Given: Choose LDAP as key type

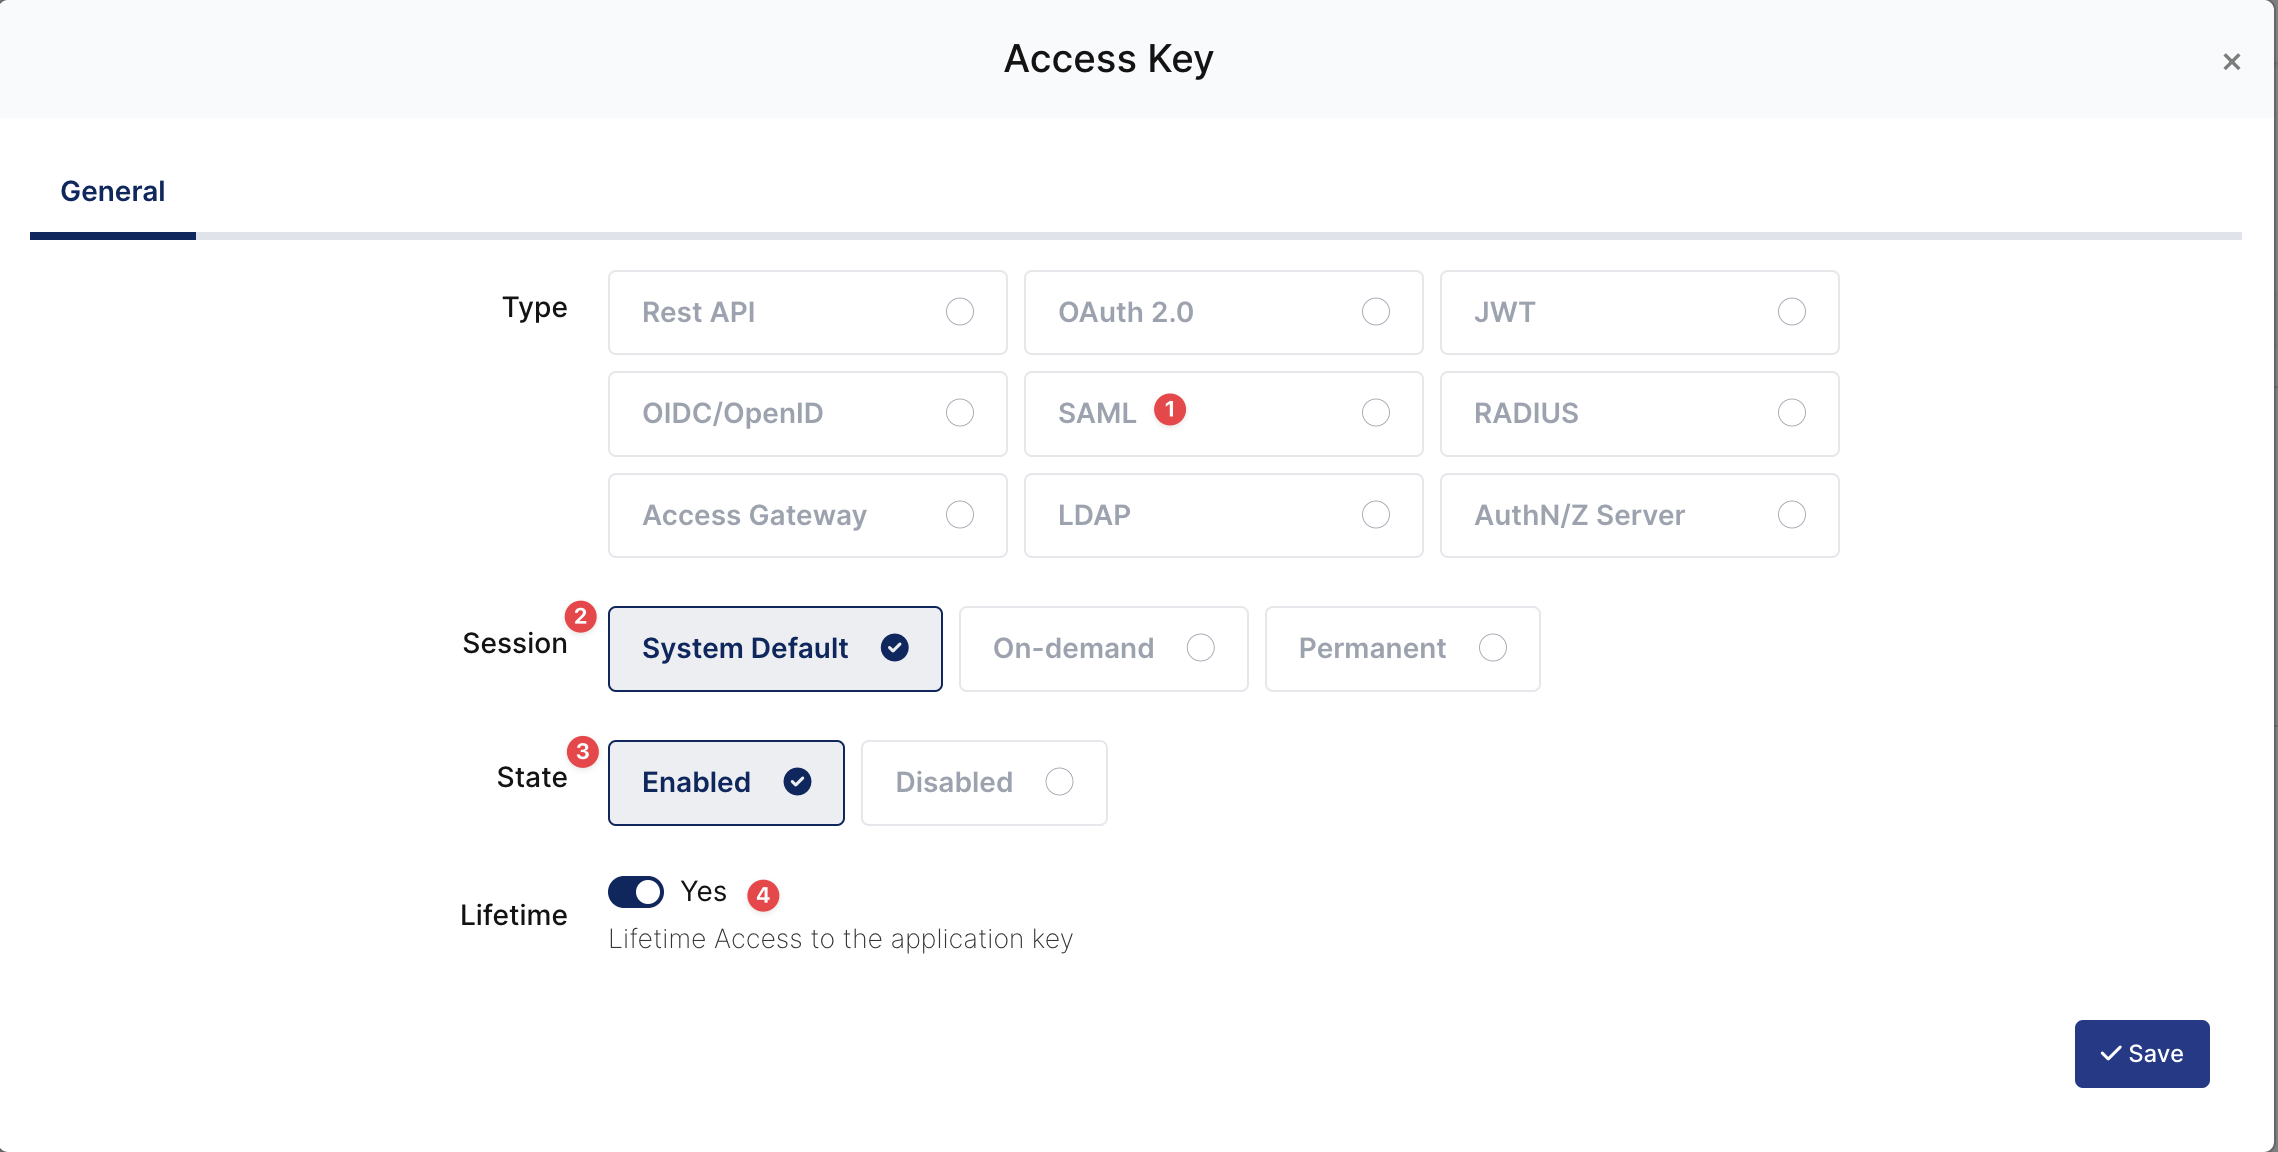Looking at the screenshot, I should pyautogui.click(x=1222, y=515).
